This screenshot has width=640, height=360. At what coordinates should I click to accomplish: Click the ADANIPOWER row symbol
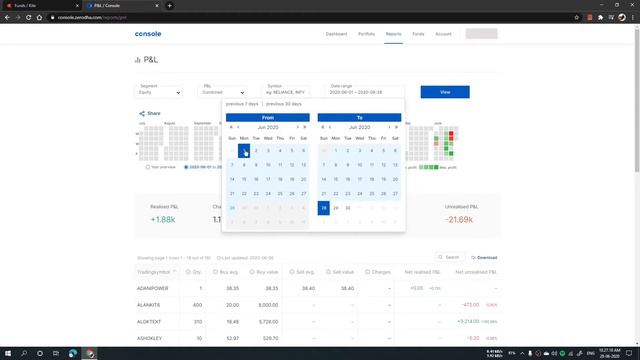pos(152,288)
